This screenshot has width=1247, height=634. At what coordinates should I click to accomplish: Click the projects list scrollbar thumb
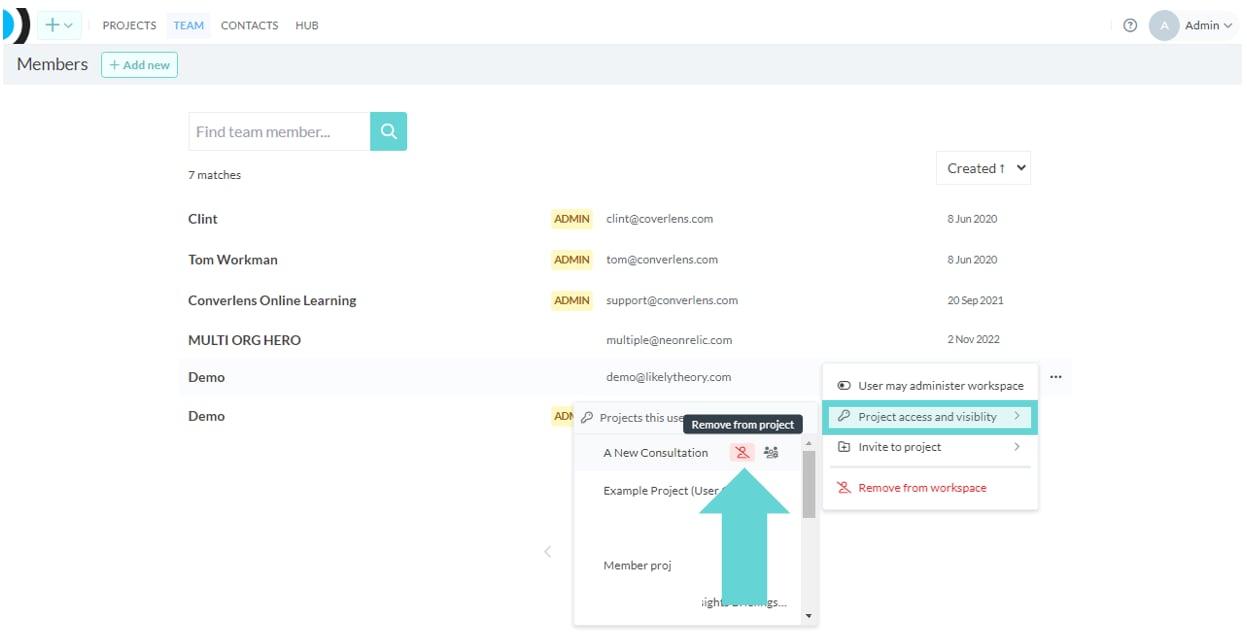[808, 484]
